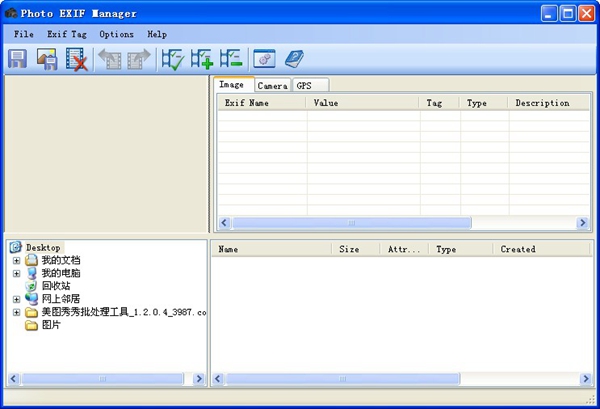Expand the 我的文档 tree node
The width and height of the screenshot is (600, 409).
click(16, 260)
